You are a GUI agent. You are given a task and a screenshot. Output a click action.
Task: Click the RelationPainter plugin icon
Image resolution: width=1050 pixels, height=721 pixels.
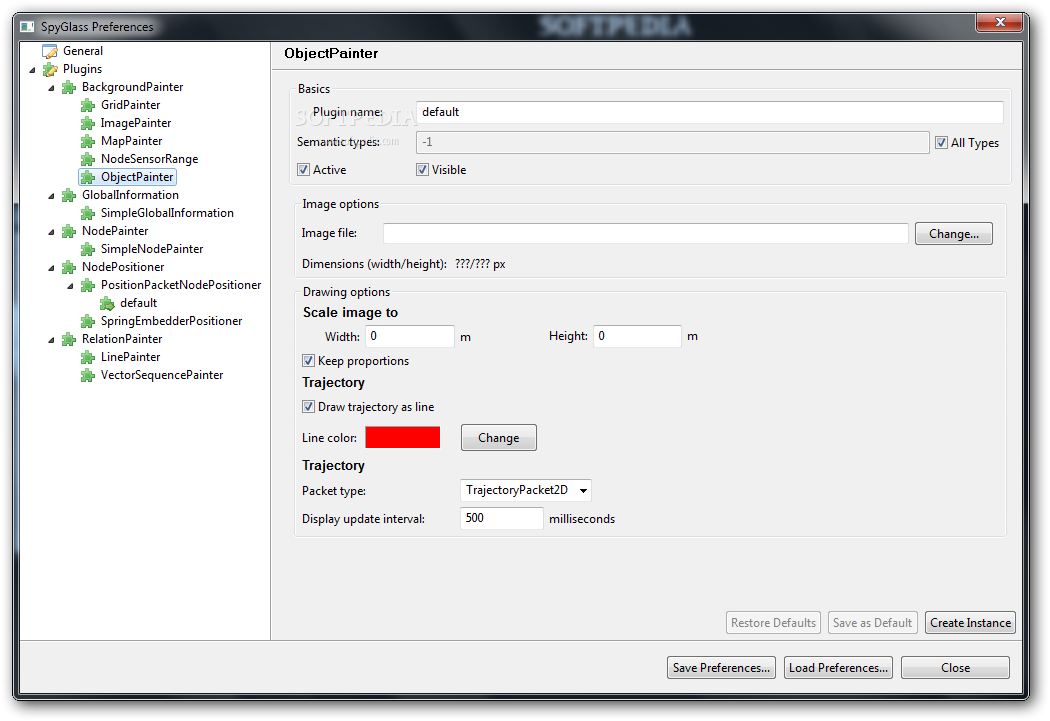click(x=68, y=340)
